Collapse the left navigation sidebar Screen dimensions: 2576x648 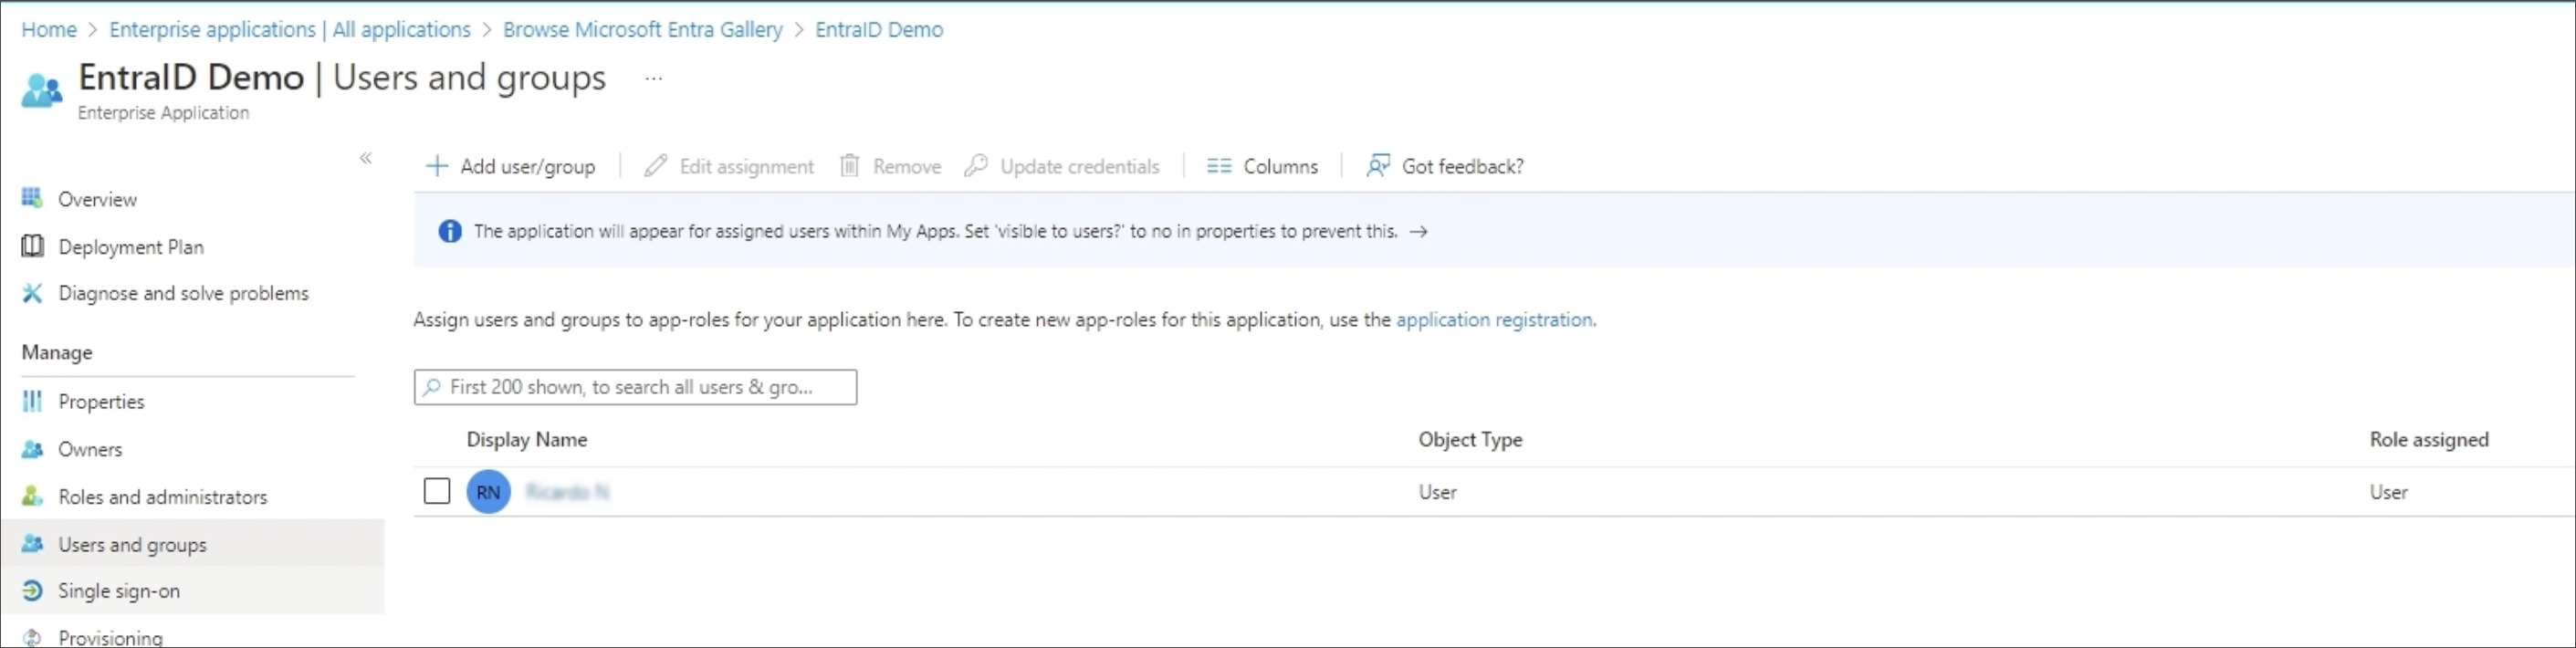click(366, 158)
